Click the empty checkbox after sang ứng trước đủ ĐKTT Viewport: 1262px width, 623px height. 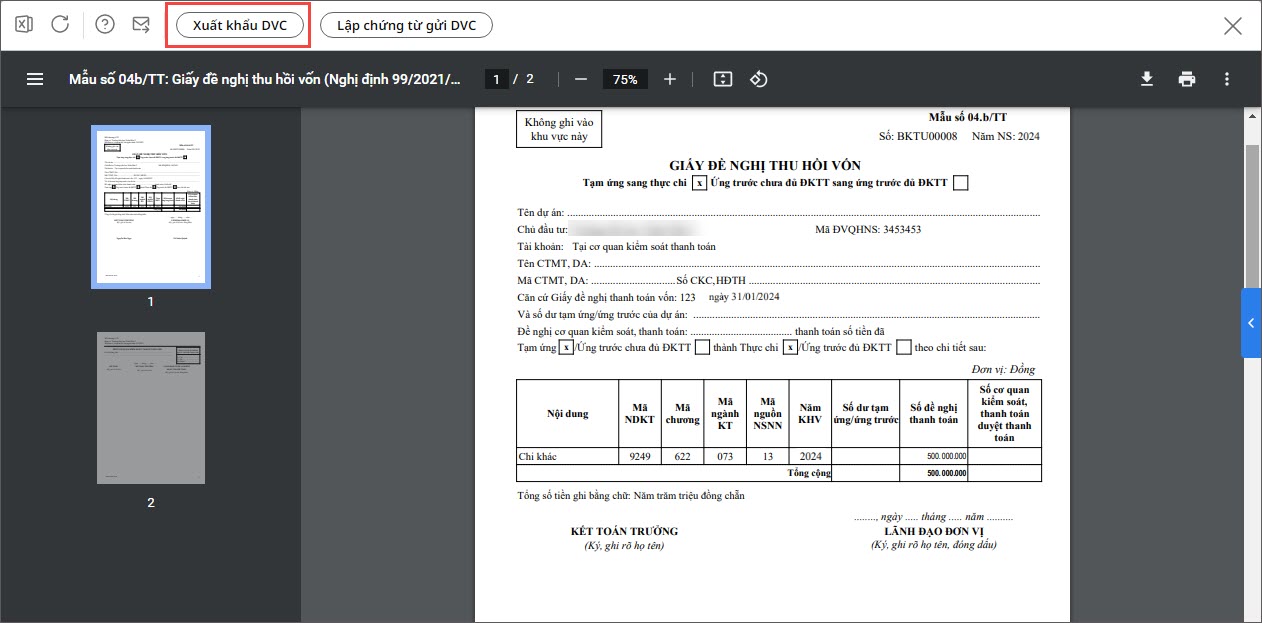(x=961, y=183)
